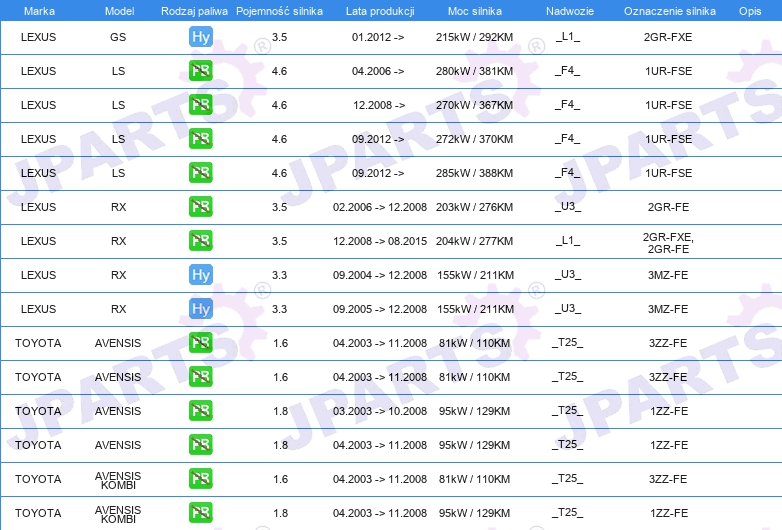Select 2GR-FXE engine code in GS row
This screenshot has height=530, width=782.
click(668, 37)
